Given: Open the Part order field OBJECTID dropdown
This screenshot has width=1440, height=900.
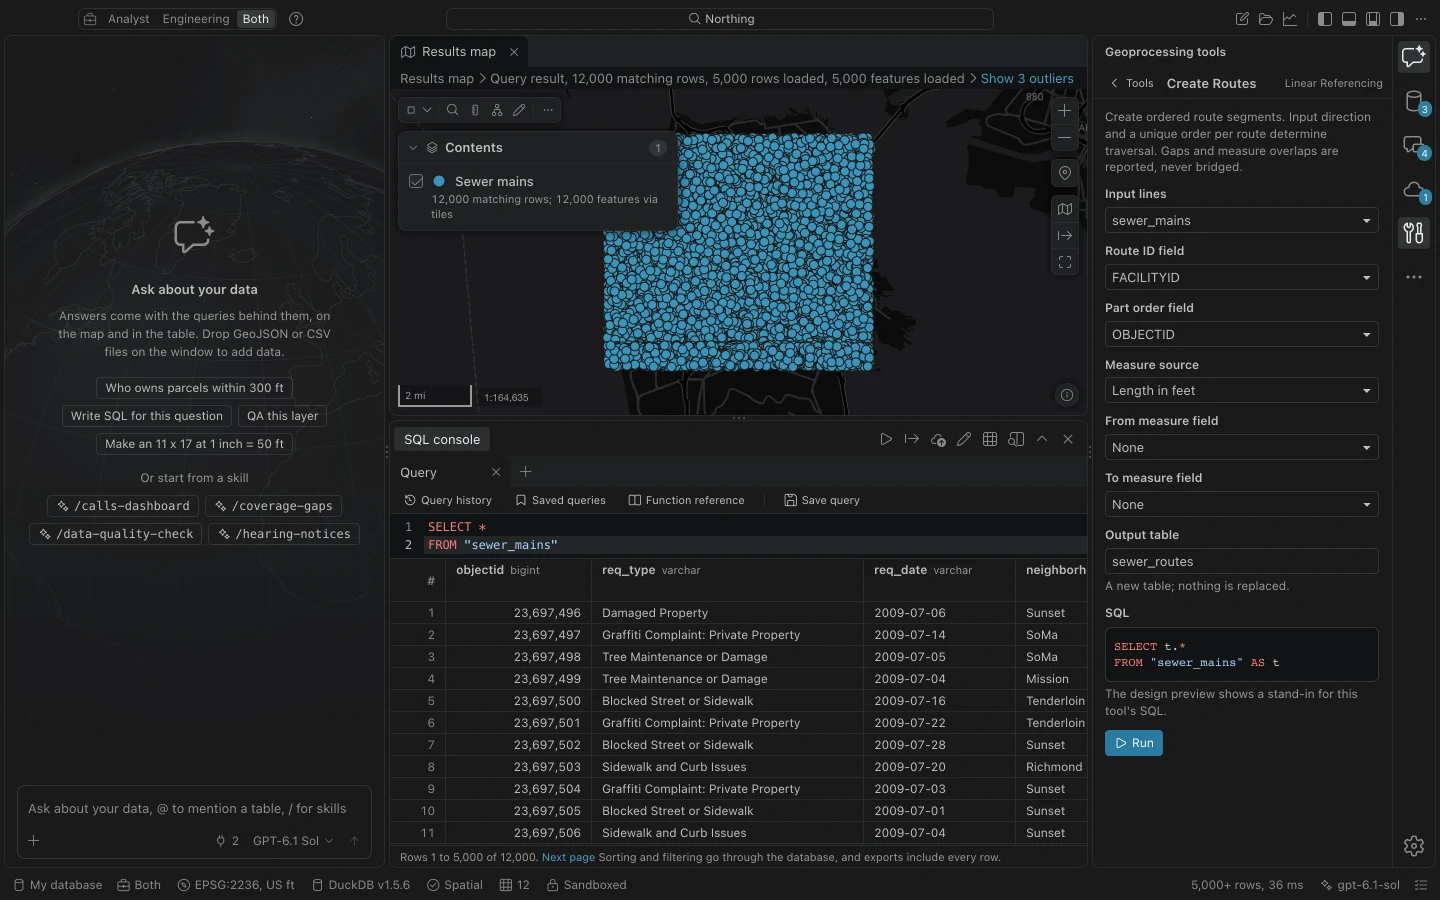Looking at the screenshot, I should [x=1241, y=335].
